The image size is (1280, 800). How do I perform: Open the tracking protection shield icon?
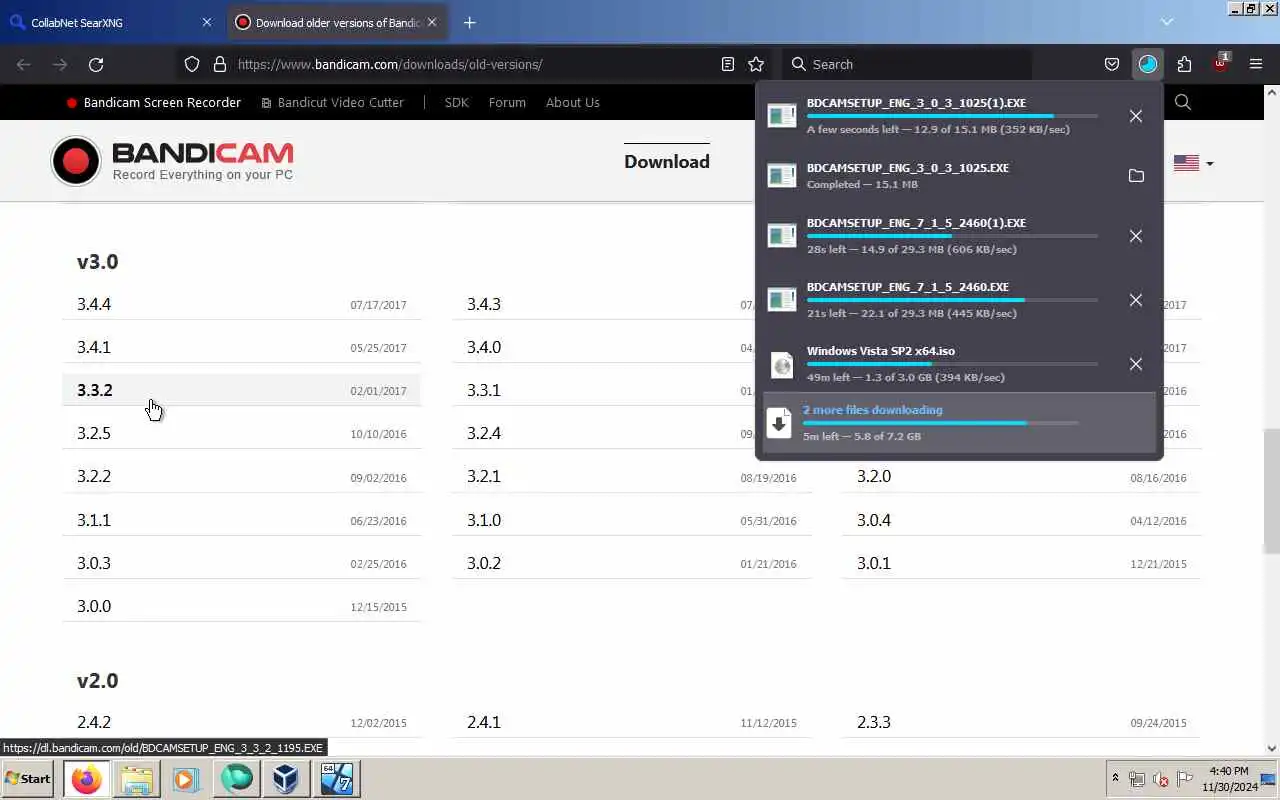pyautogui.click(x=192, y=64)
